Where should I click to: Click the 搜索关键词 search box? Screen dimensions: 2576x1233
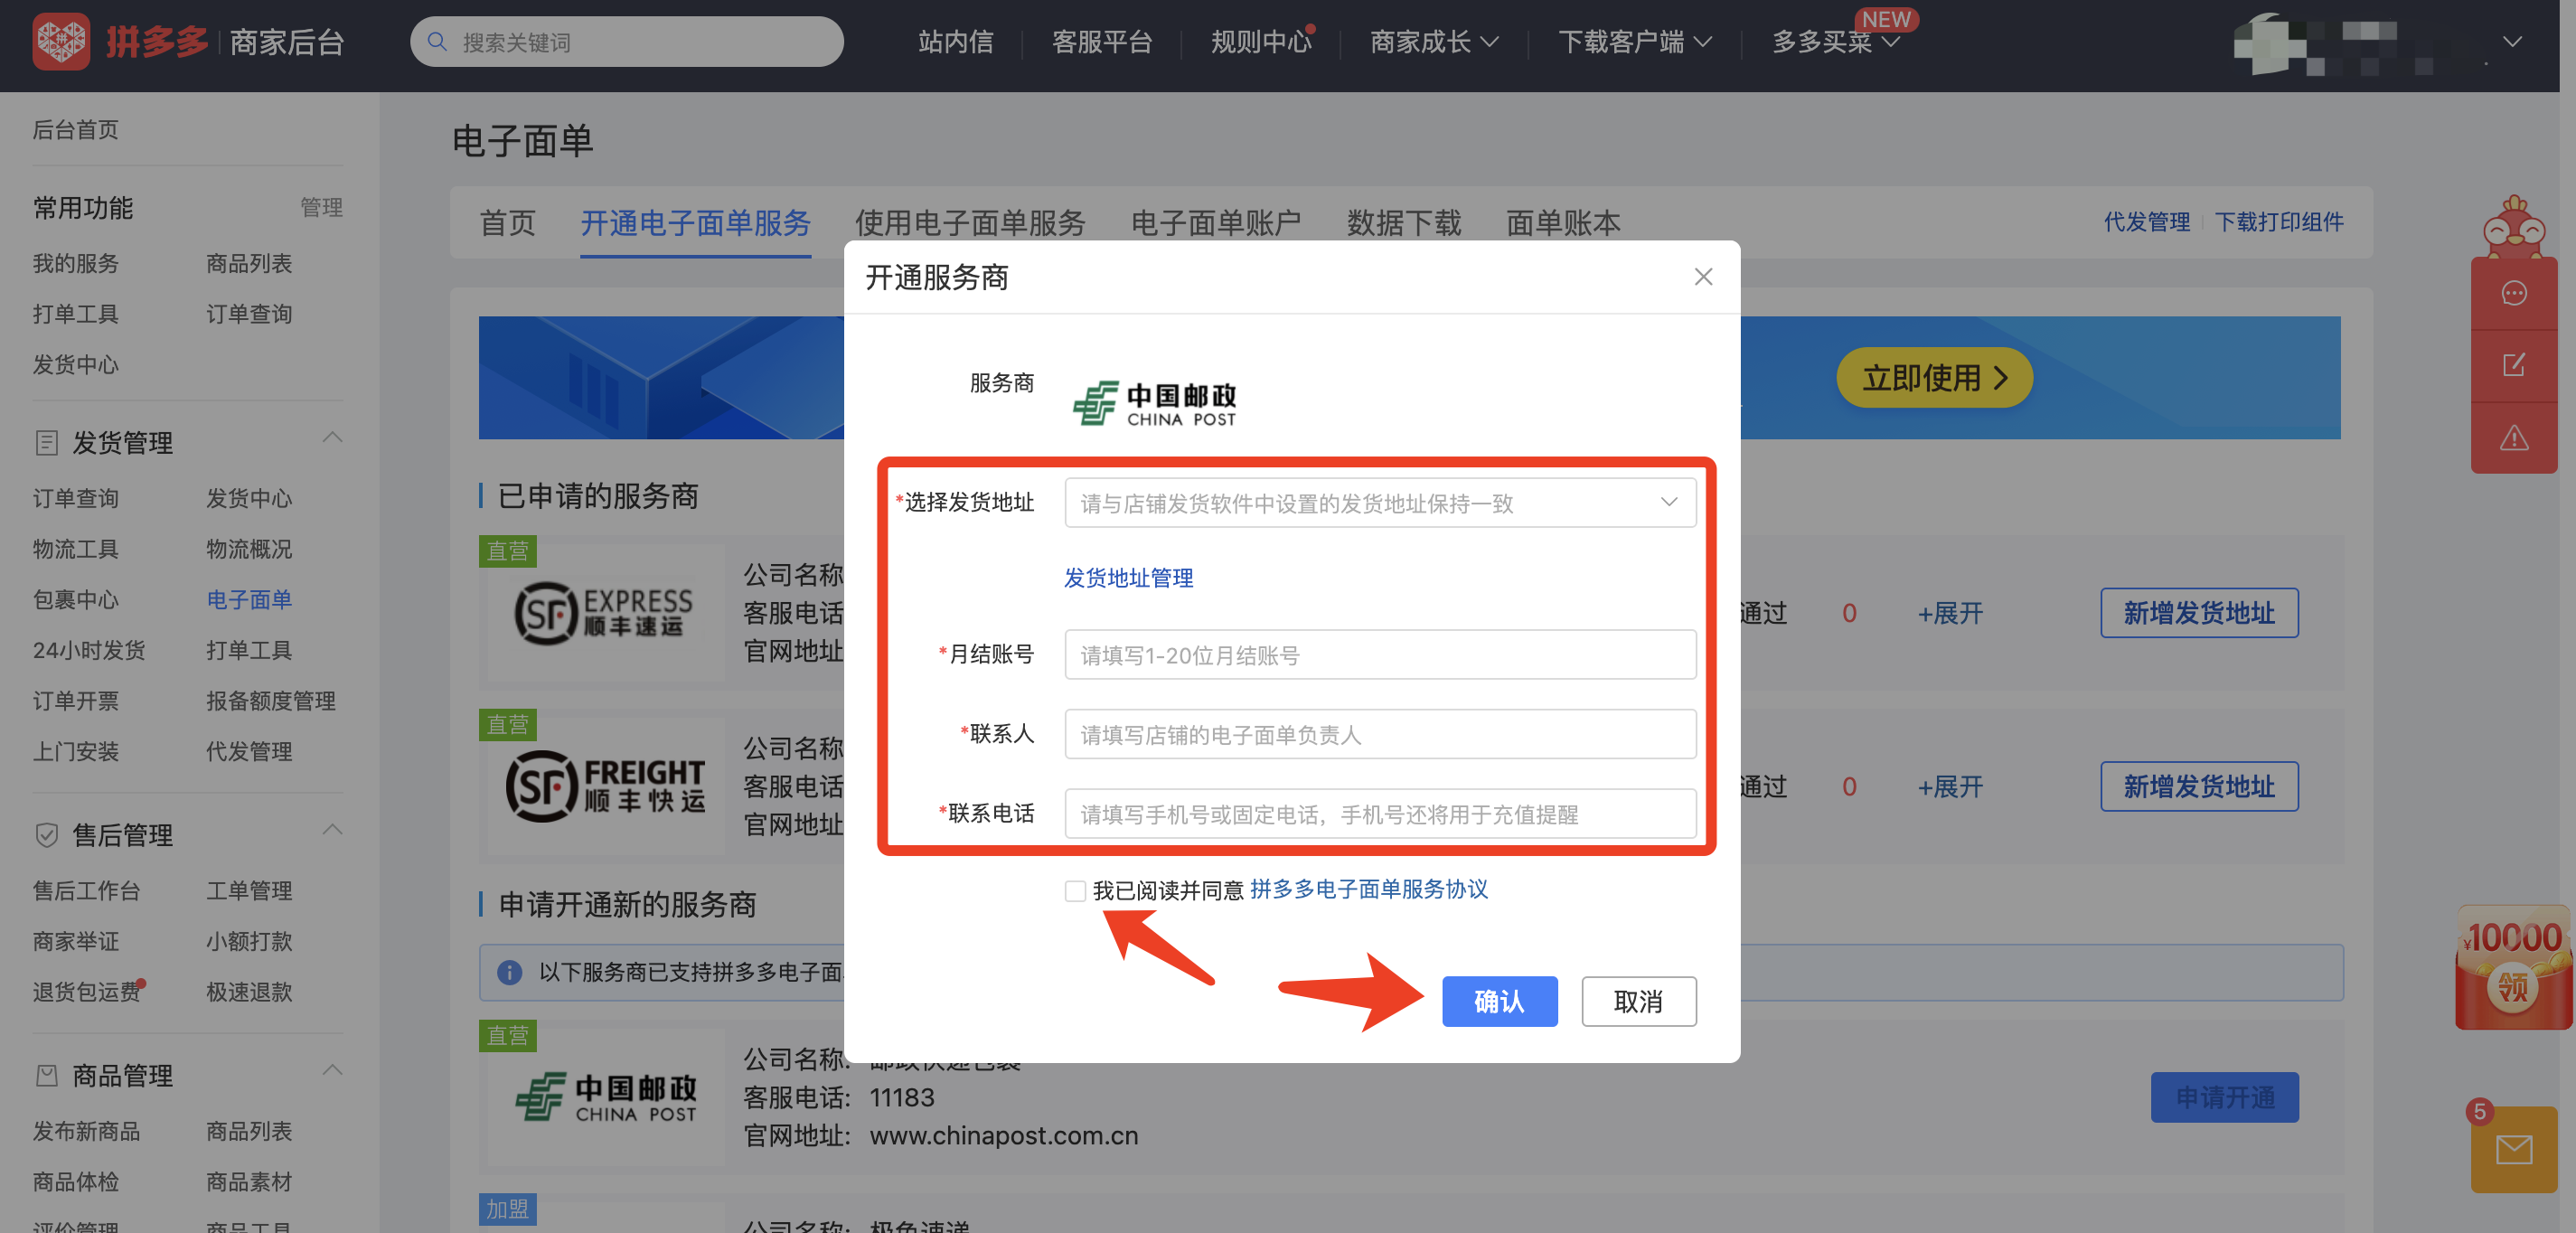(627, 42)
